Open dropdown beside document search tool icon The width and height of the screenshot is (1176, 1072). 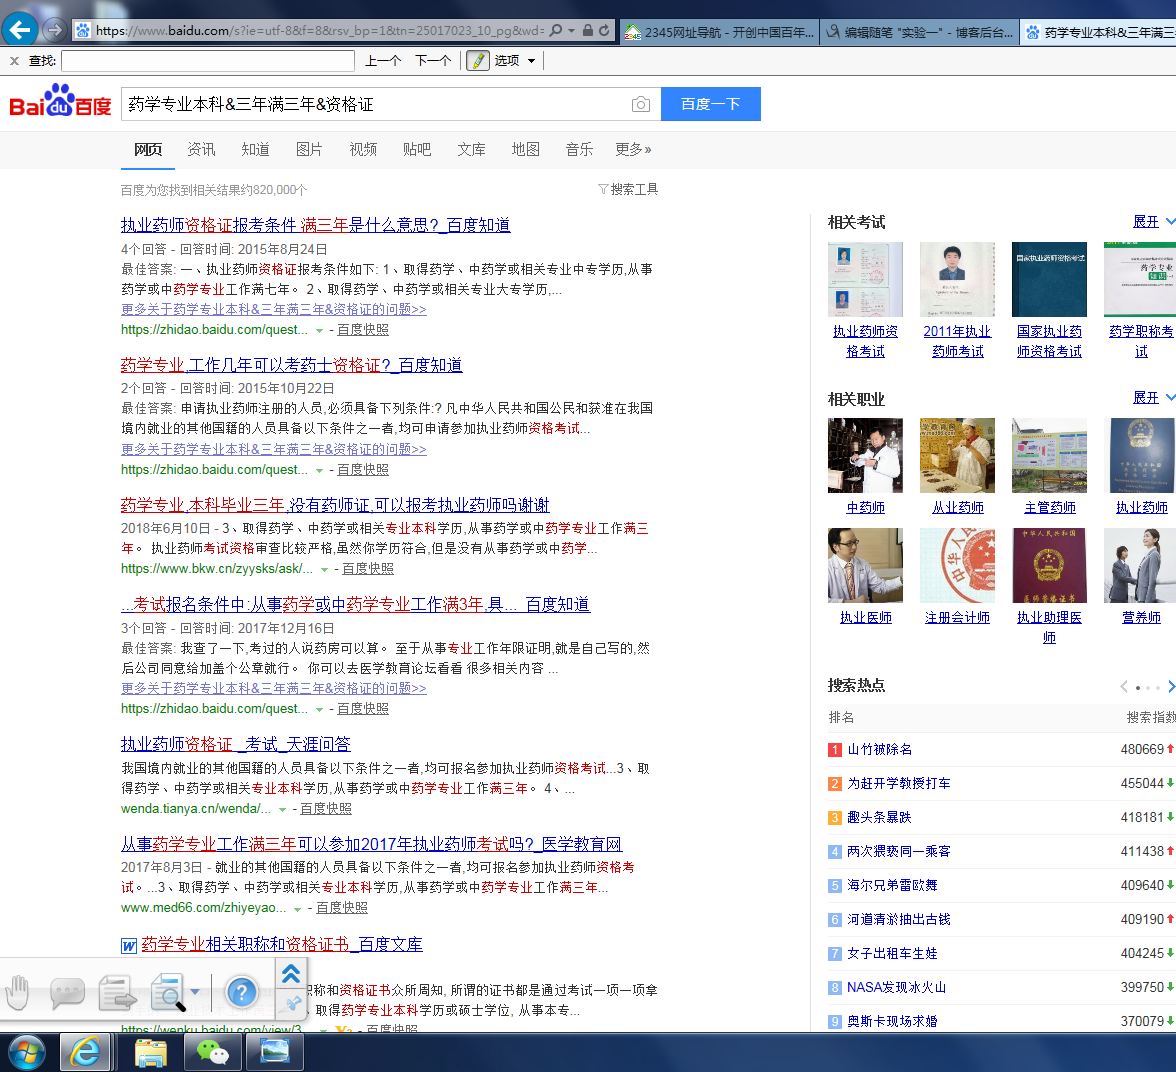click(195, 992)
